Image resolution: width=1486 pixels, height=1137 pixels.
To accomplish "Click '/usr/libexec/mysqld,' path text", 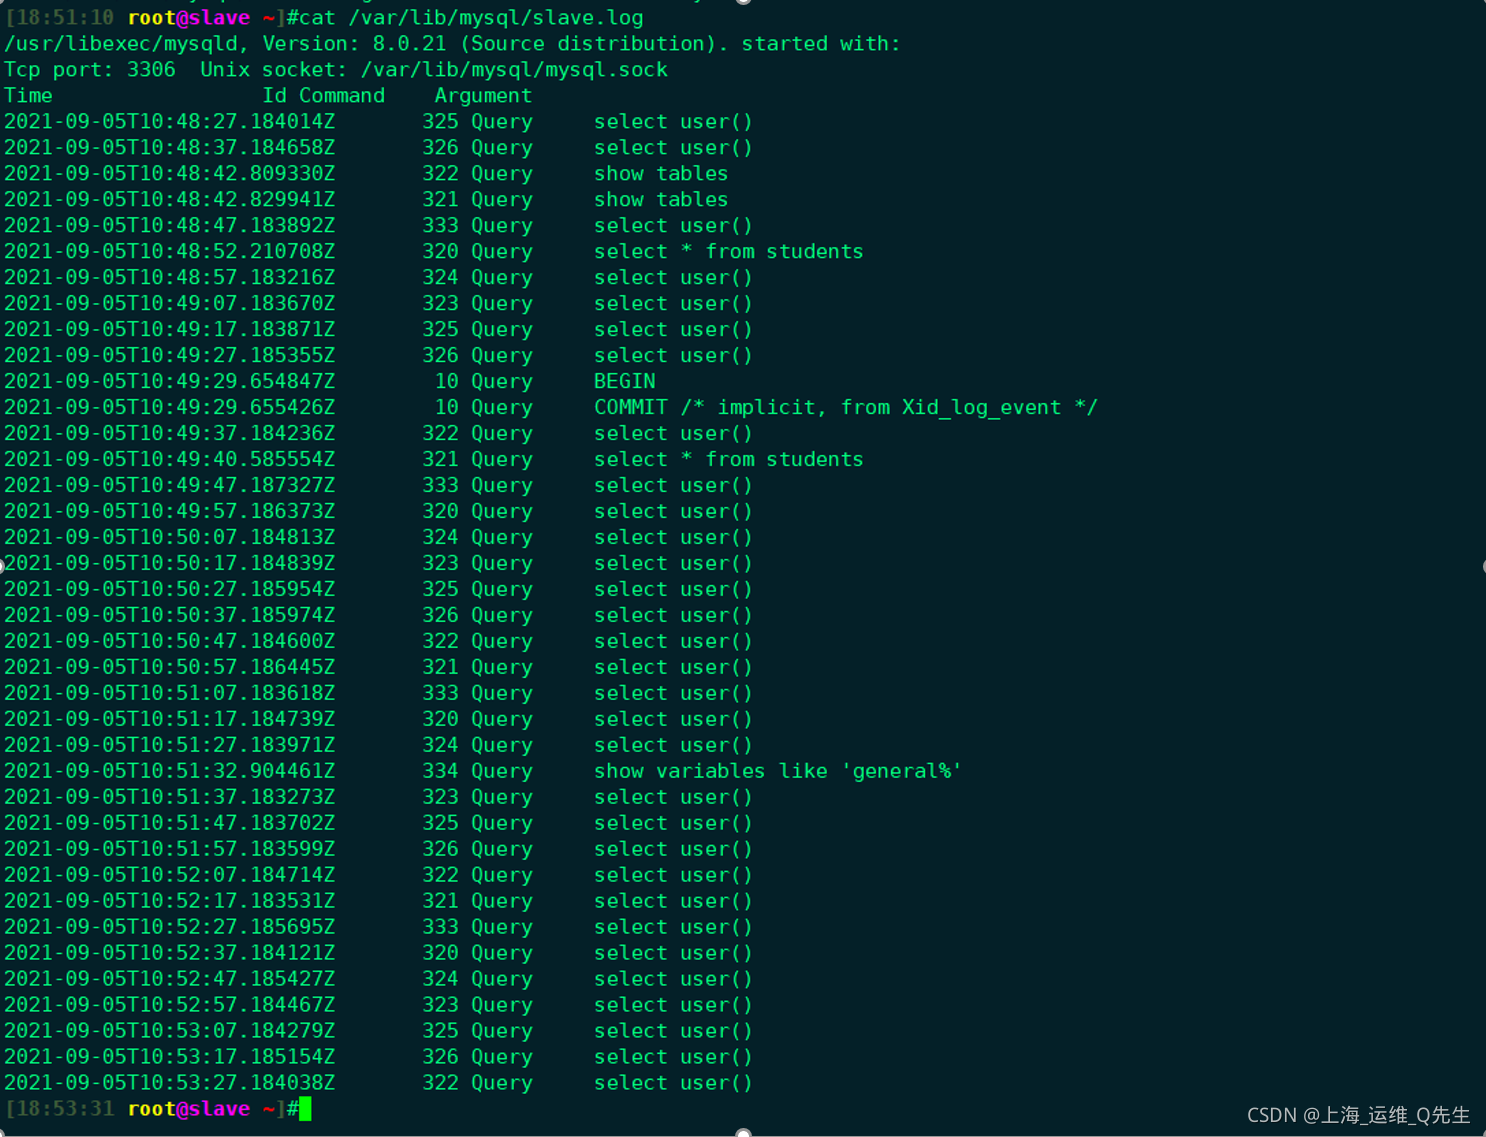I will click(x=127, y=44).
